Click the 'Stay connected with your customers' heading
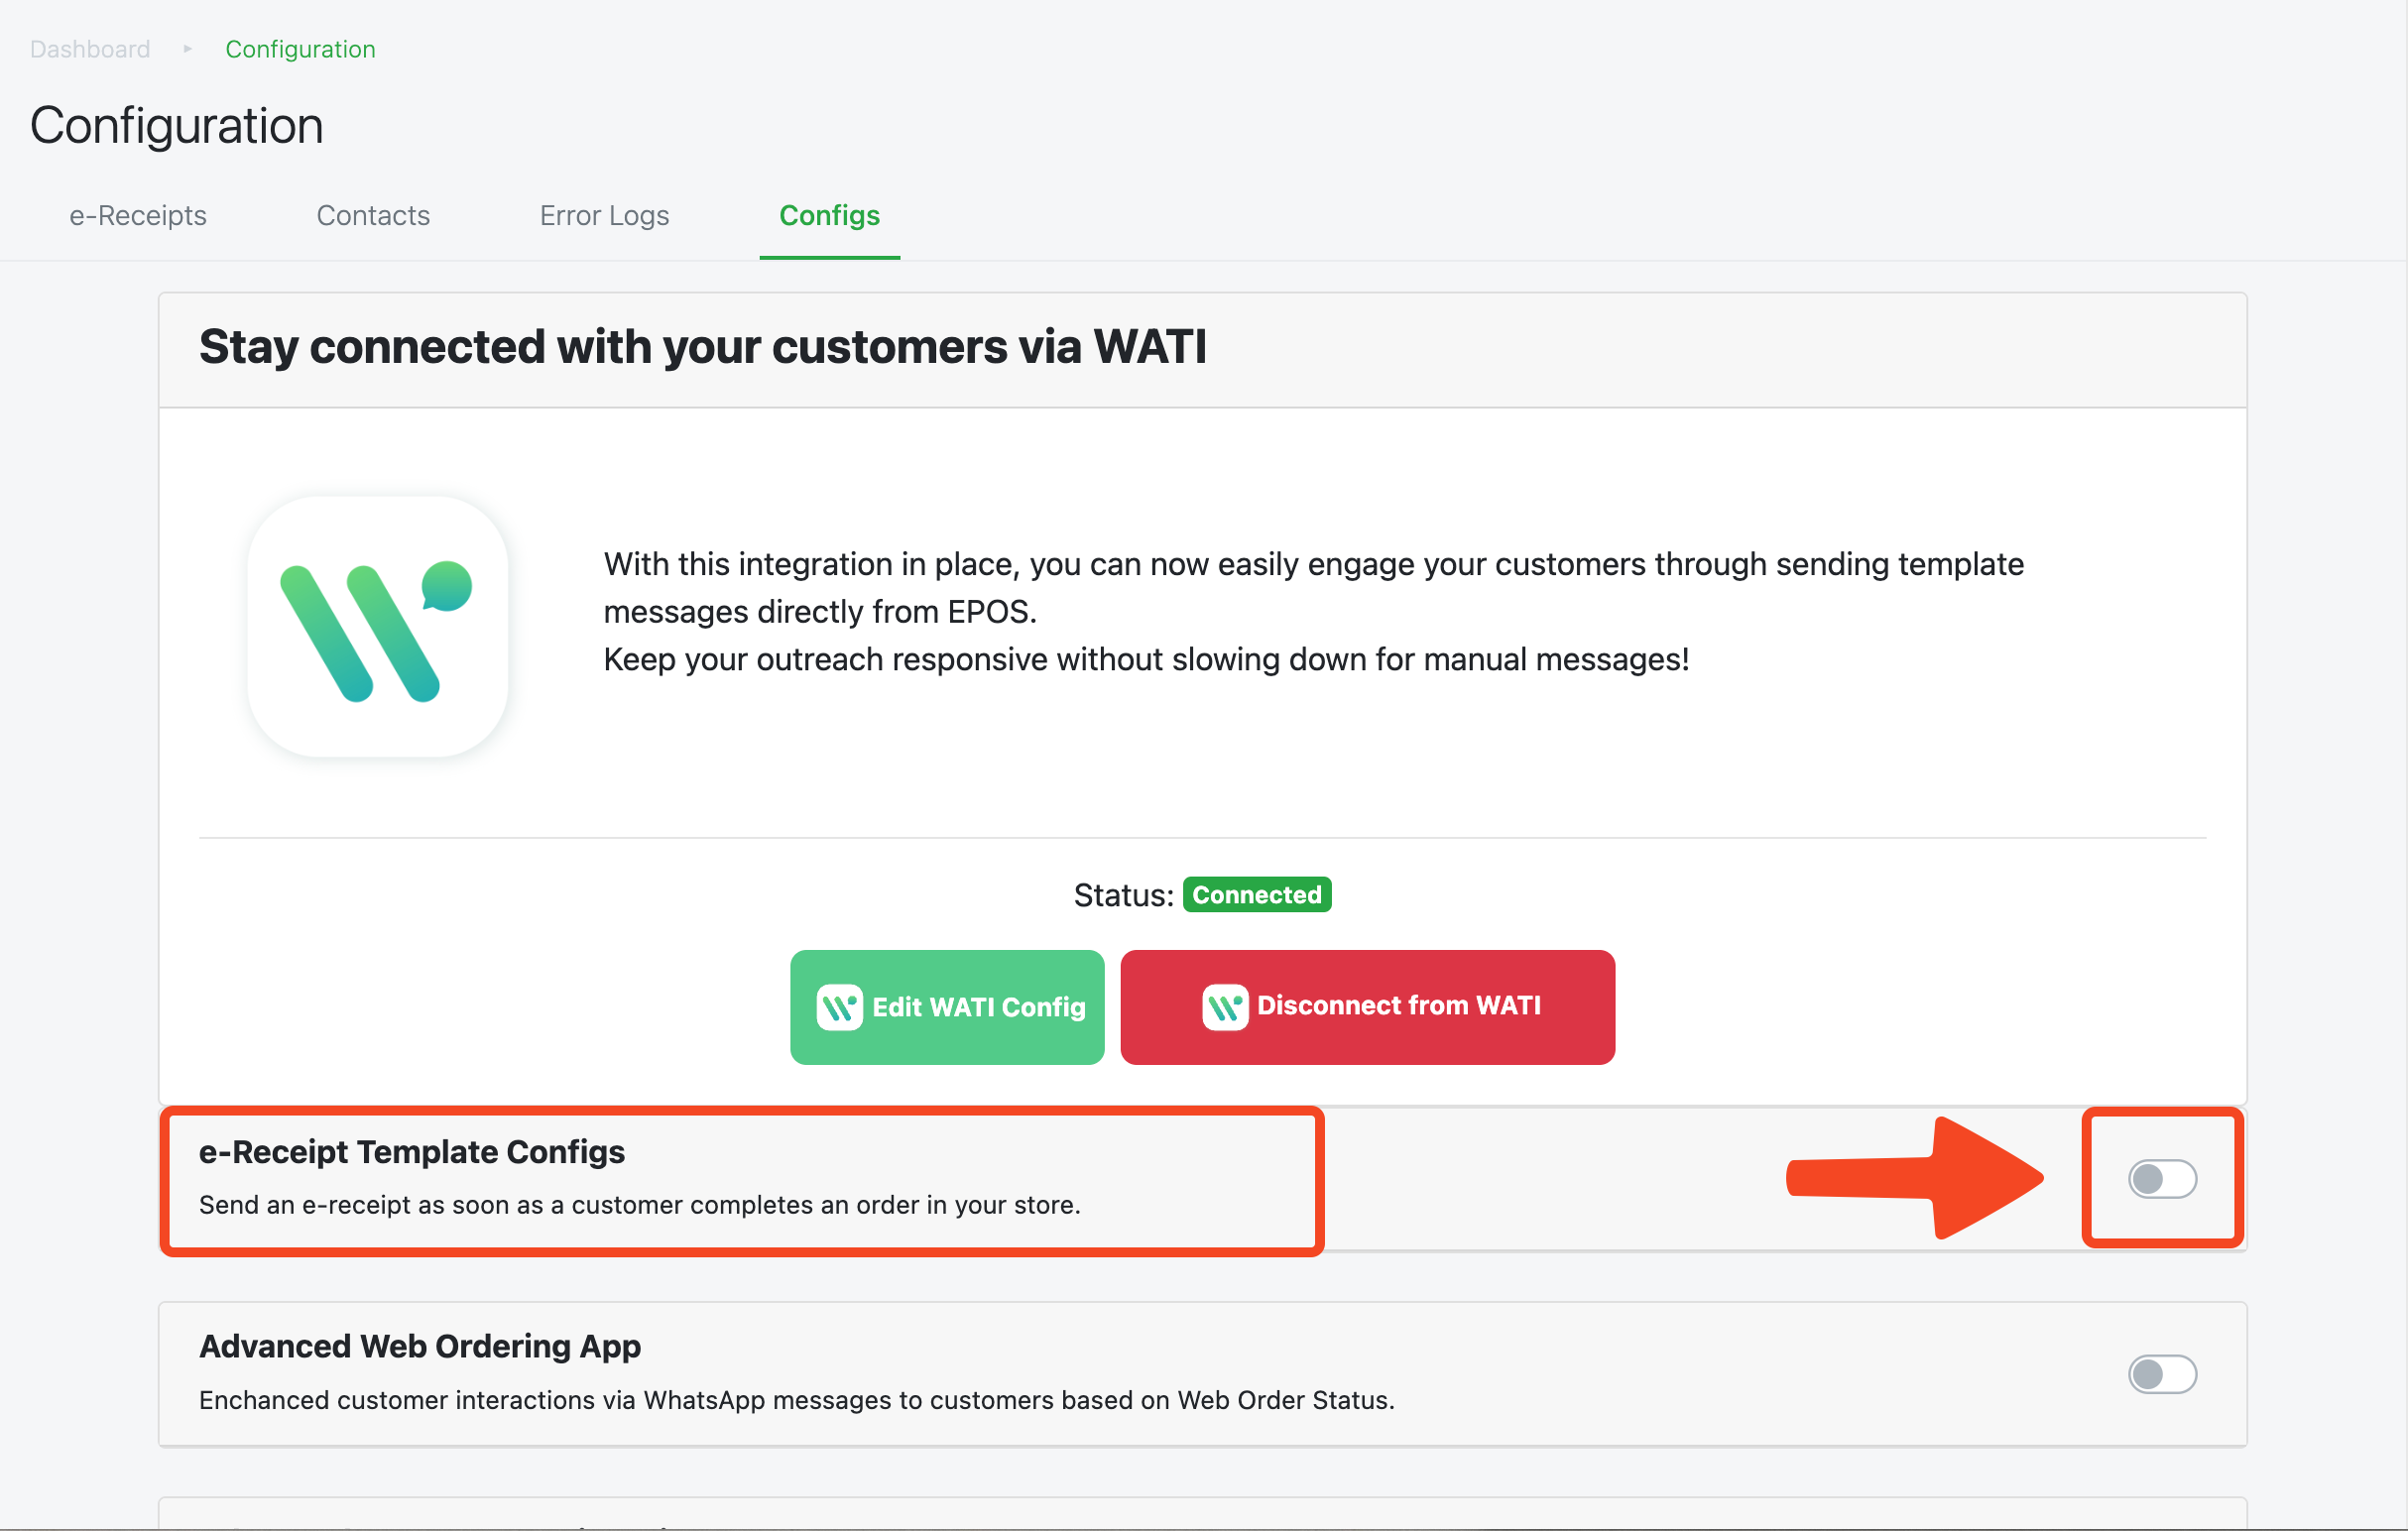 click(x=703, y=347)
